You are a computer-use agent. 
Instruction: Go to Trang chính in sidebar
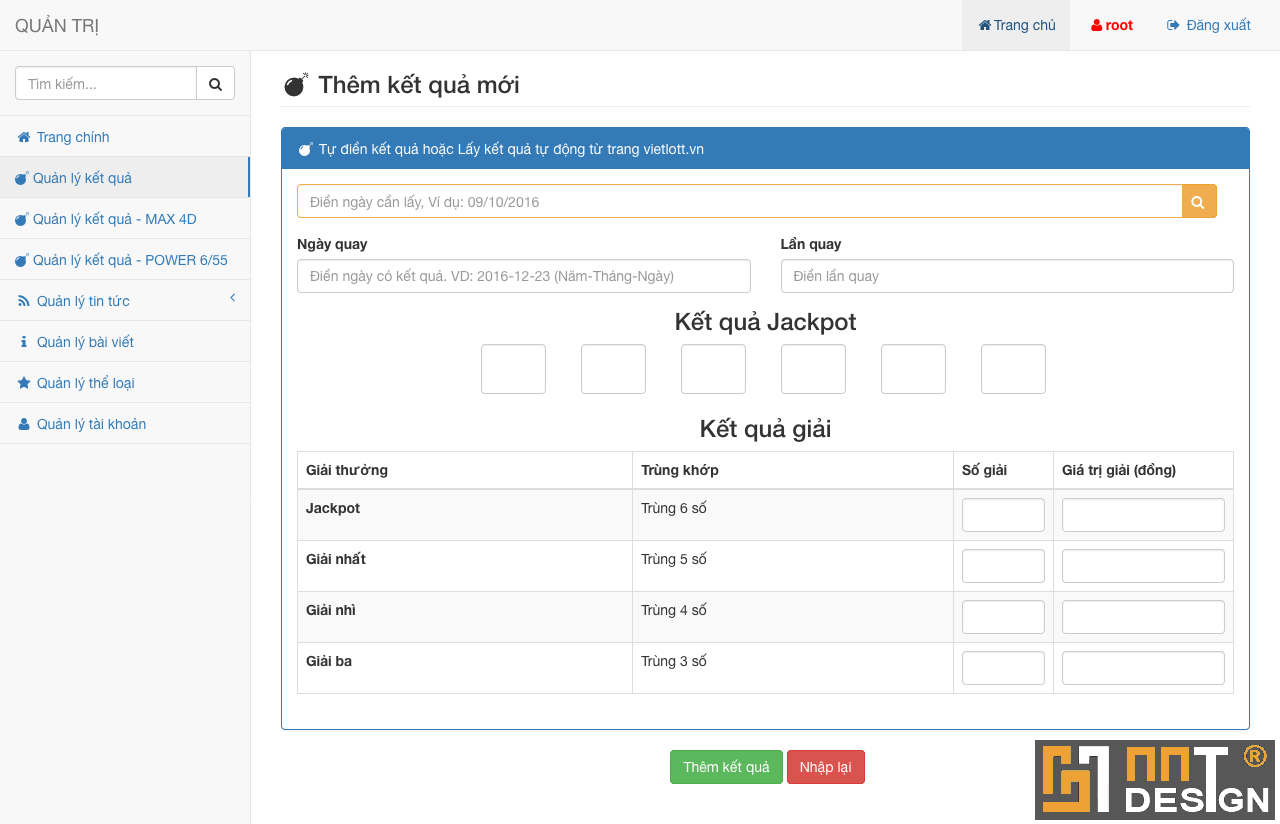tap(125, 137)
